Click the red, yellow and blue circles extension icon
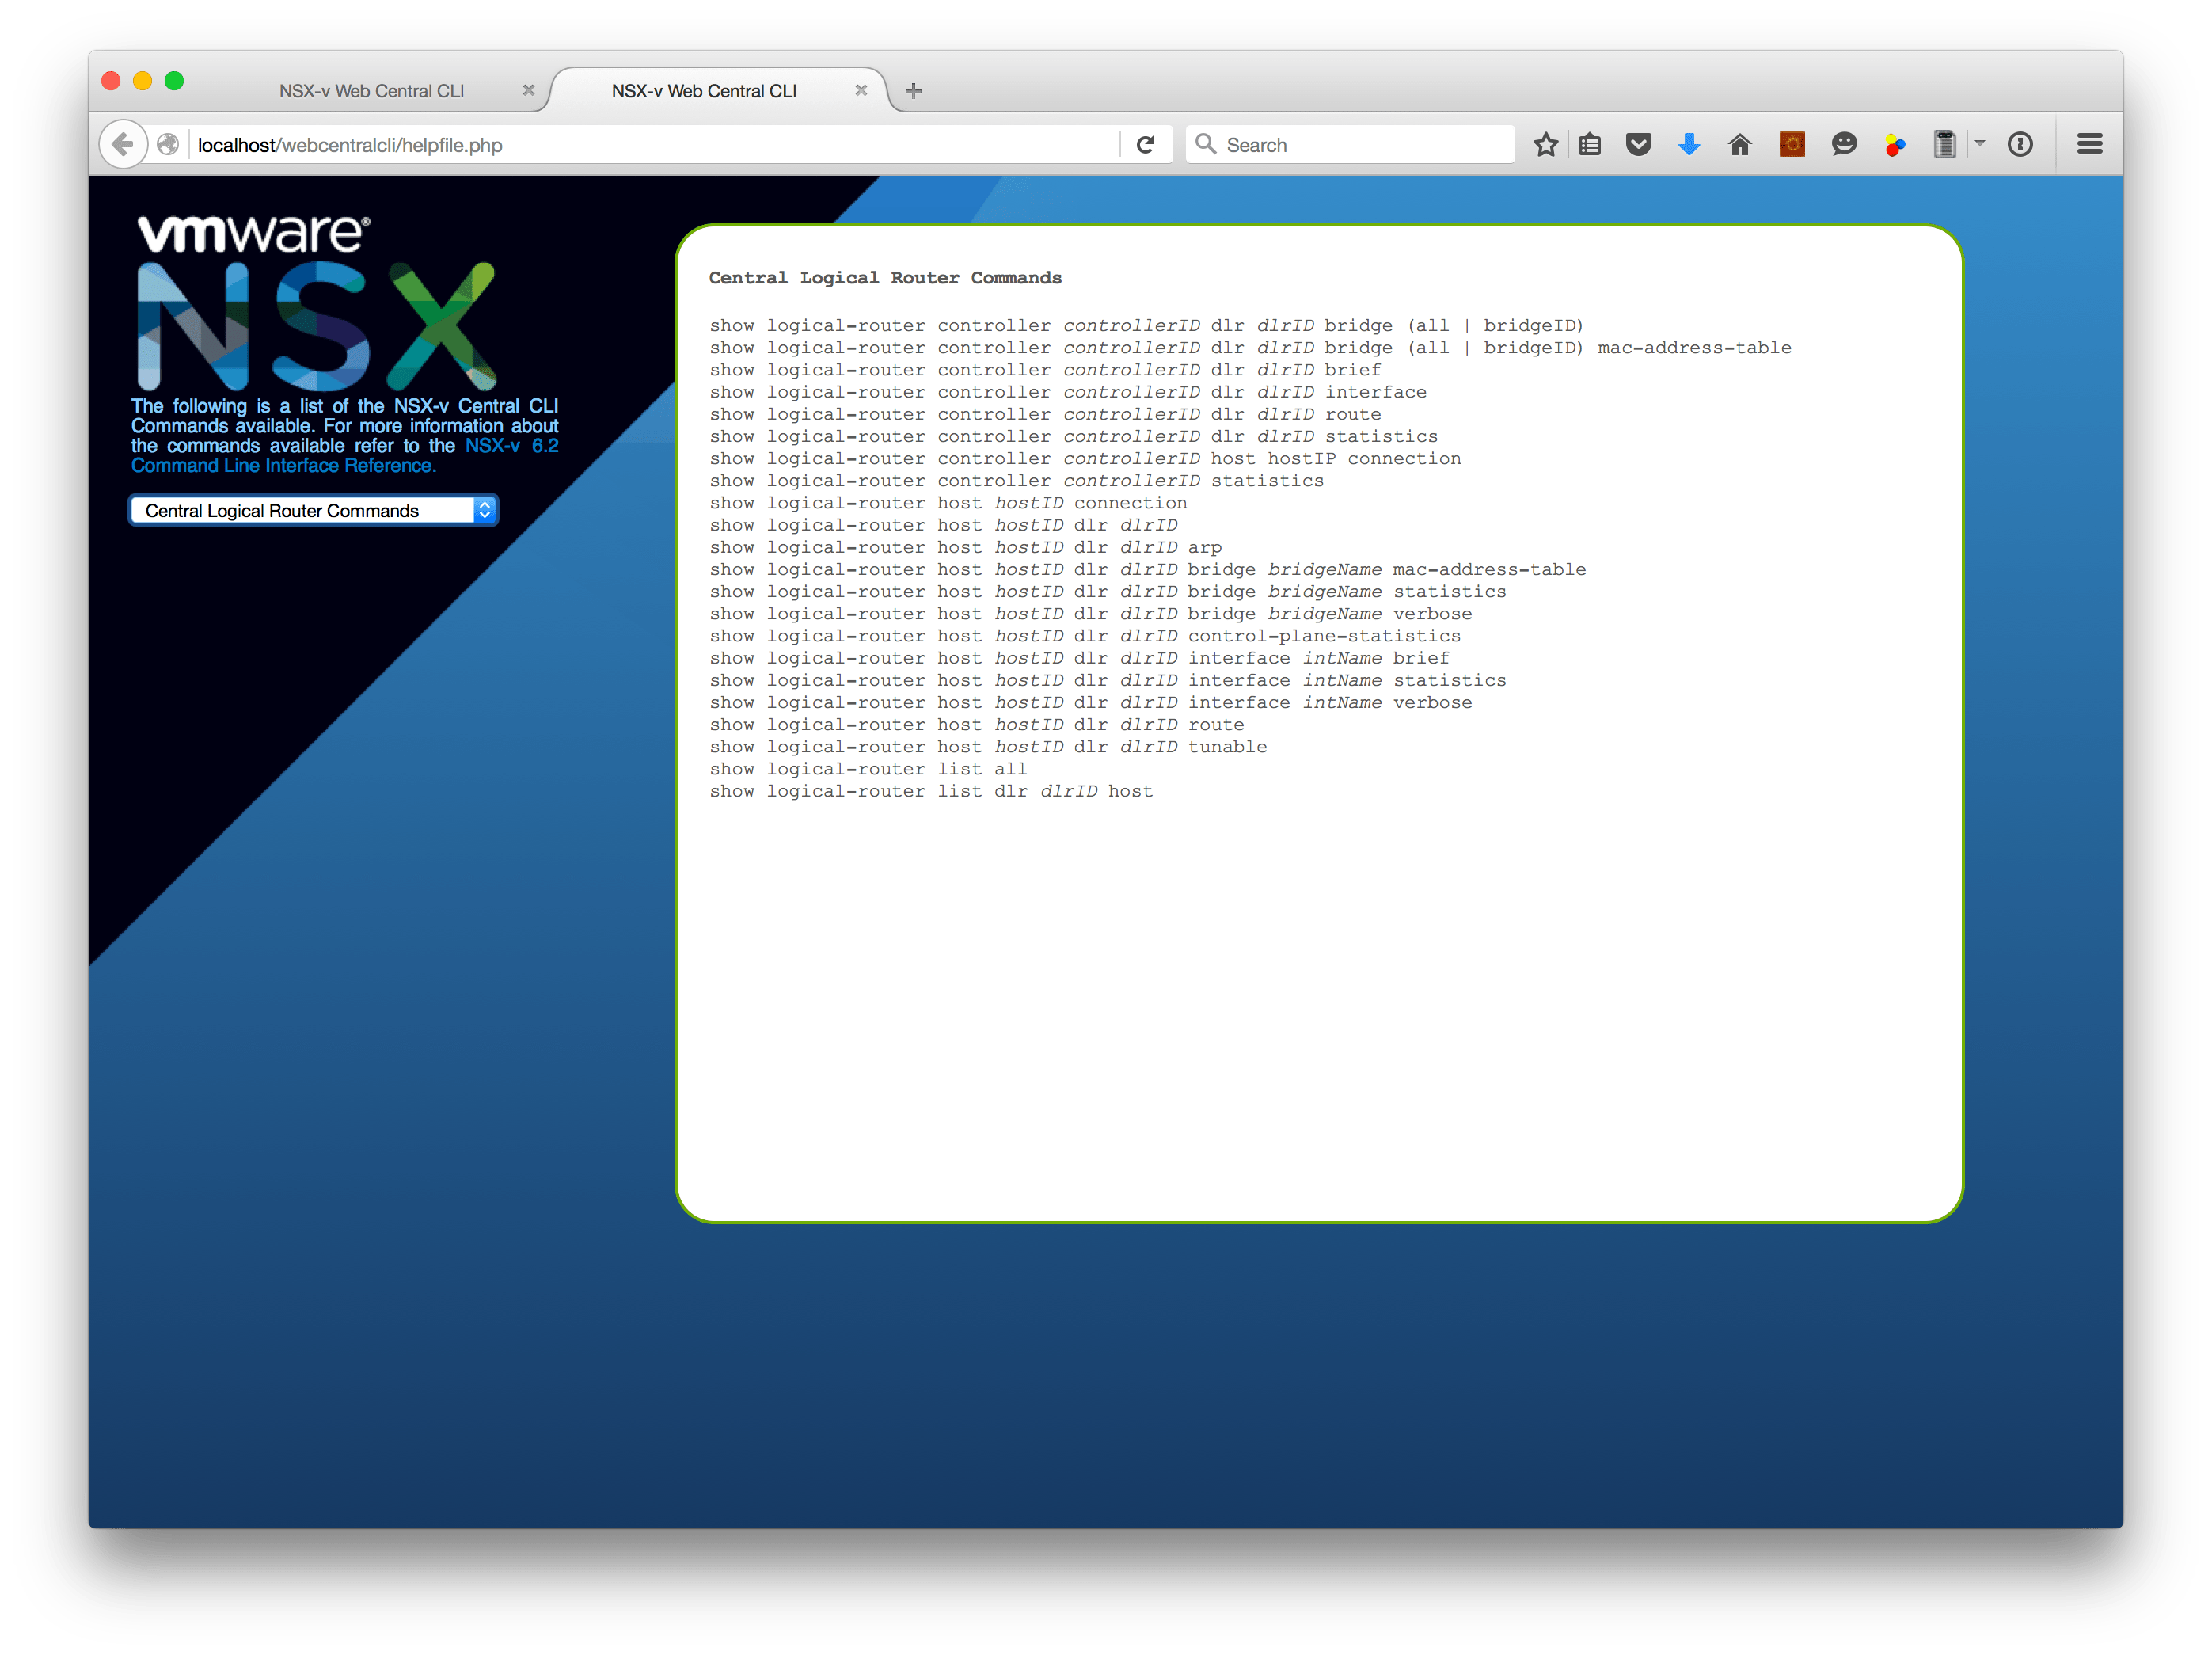2212x1655 pixels. [x=1895, y=145]
